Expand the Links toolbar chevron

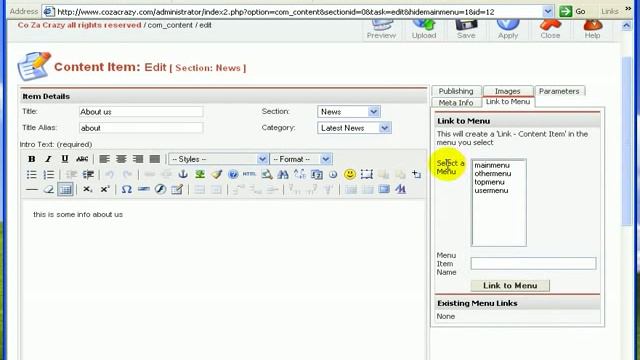click(x=628, y=10)
